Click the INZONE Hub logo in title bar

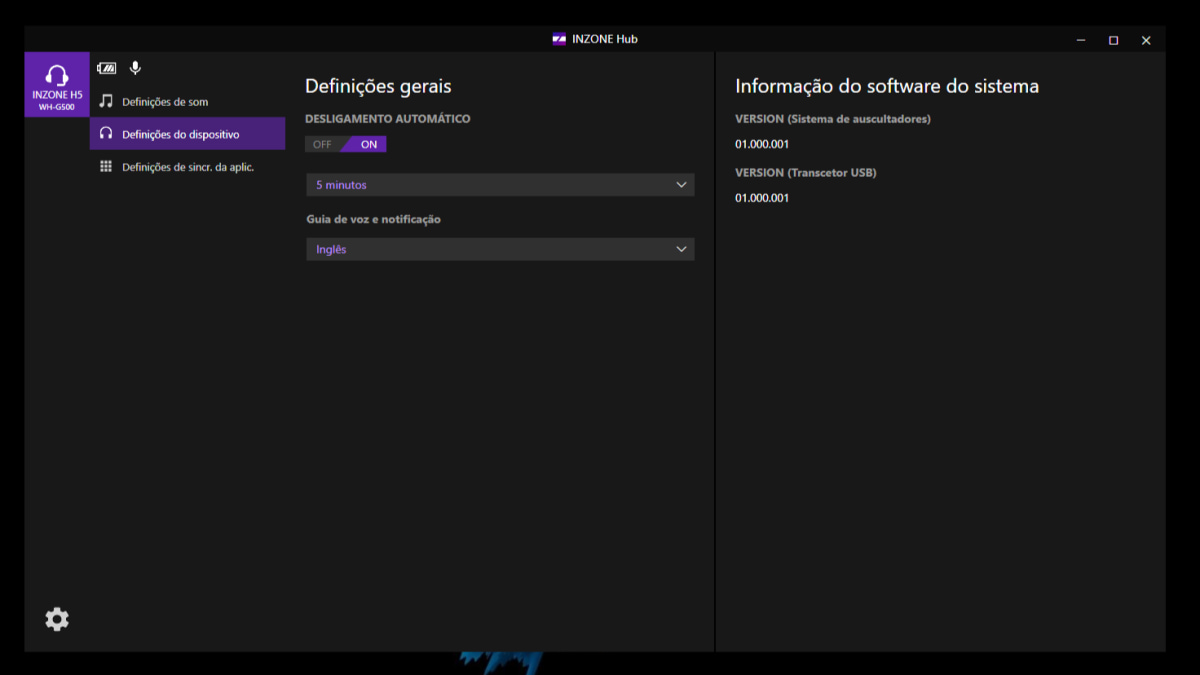point(559,39)
